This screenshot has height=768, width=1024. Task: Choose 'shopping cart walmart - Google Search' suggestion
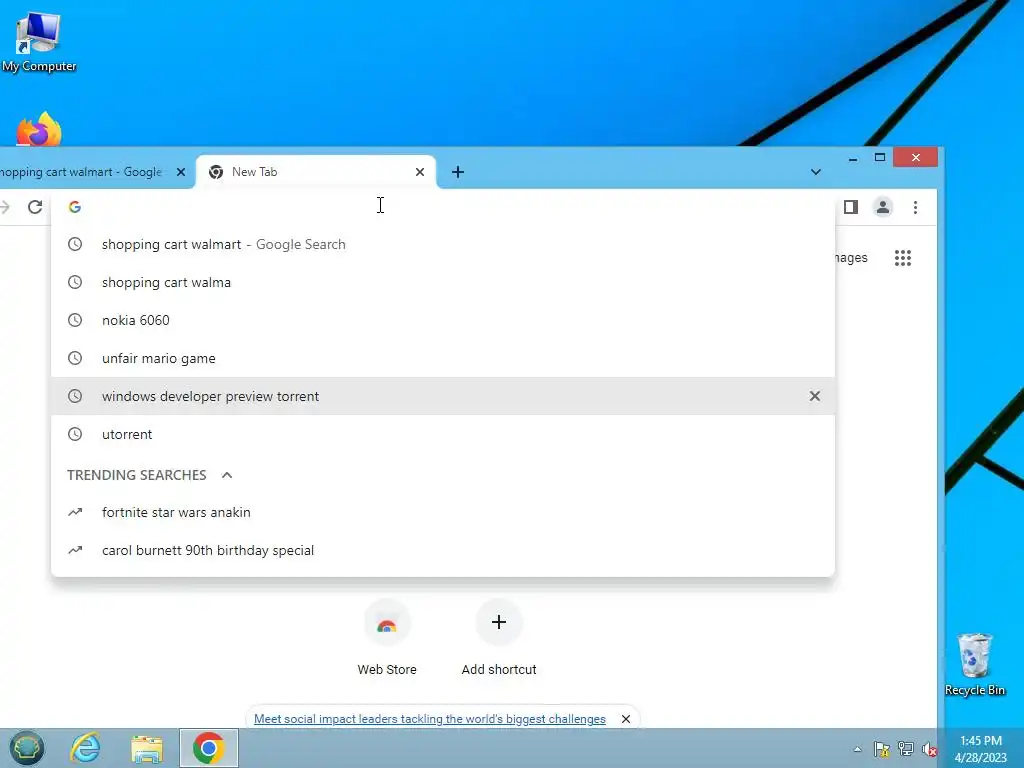[x=443, y=244]
